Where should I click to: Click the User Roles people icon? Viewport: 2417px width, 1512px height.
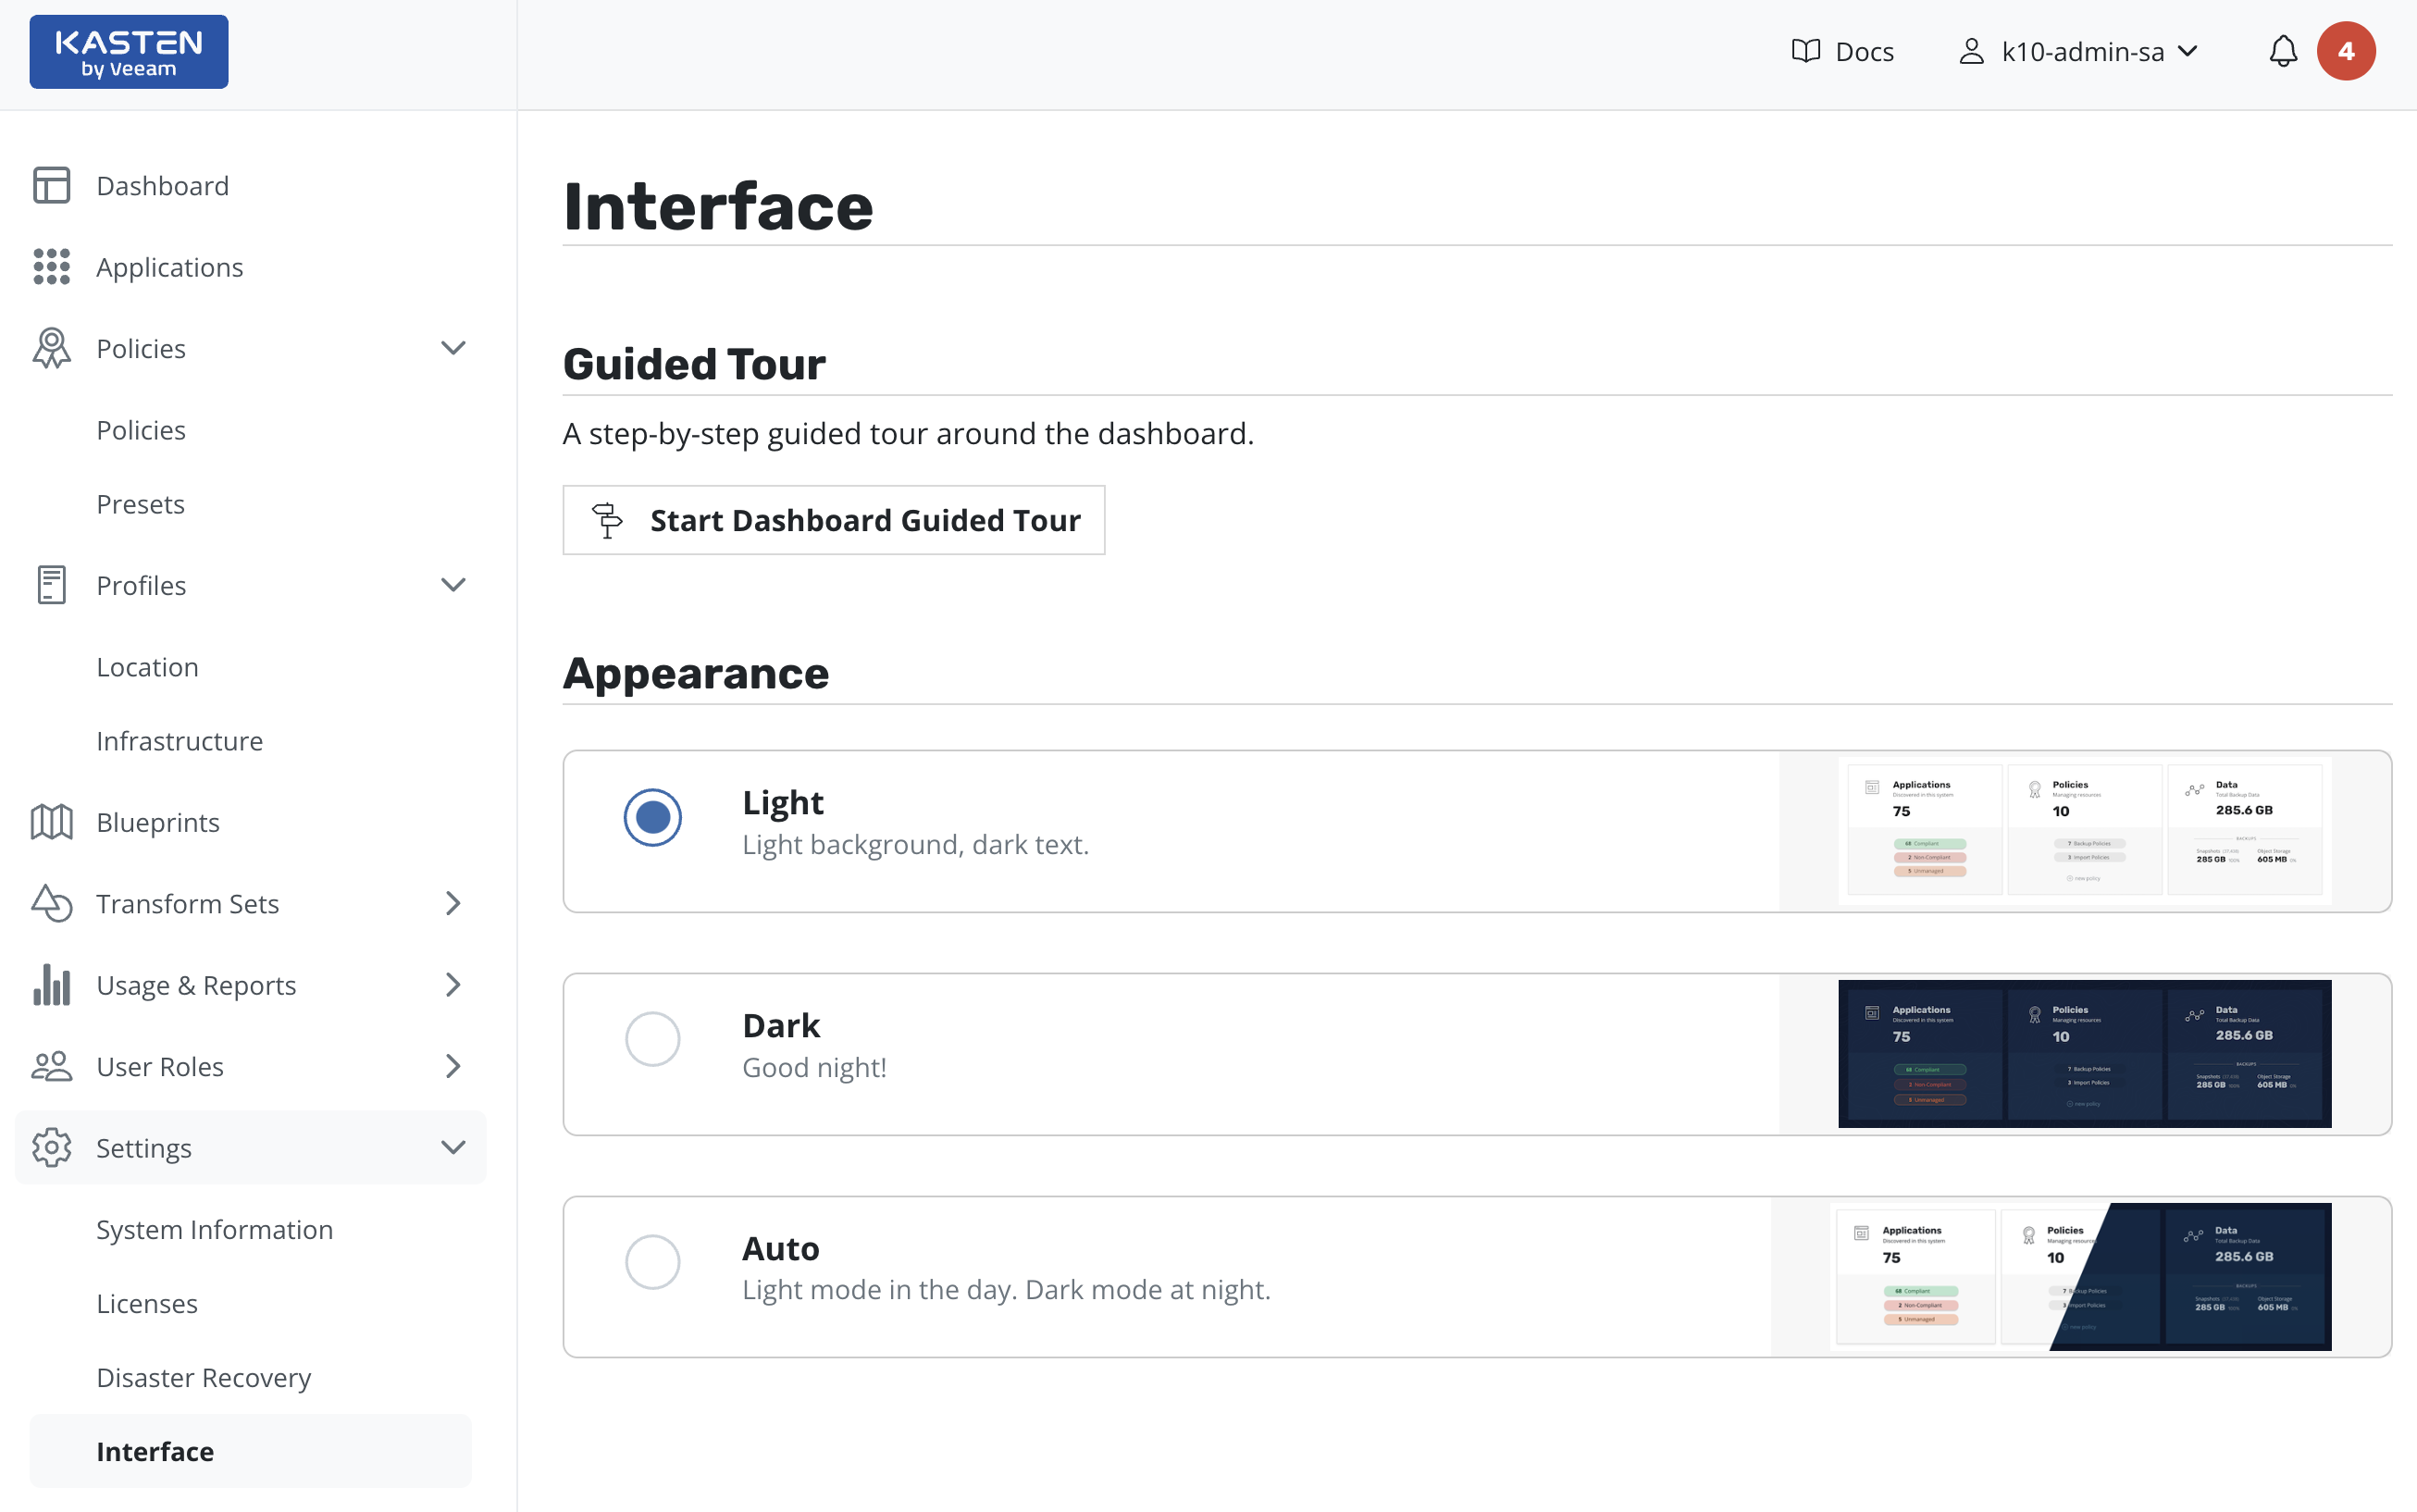(x=51, y=1066)
